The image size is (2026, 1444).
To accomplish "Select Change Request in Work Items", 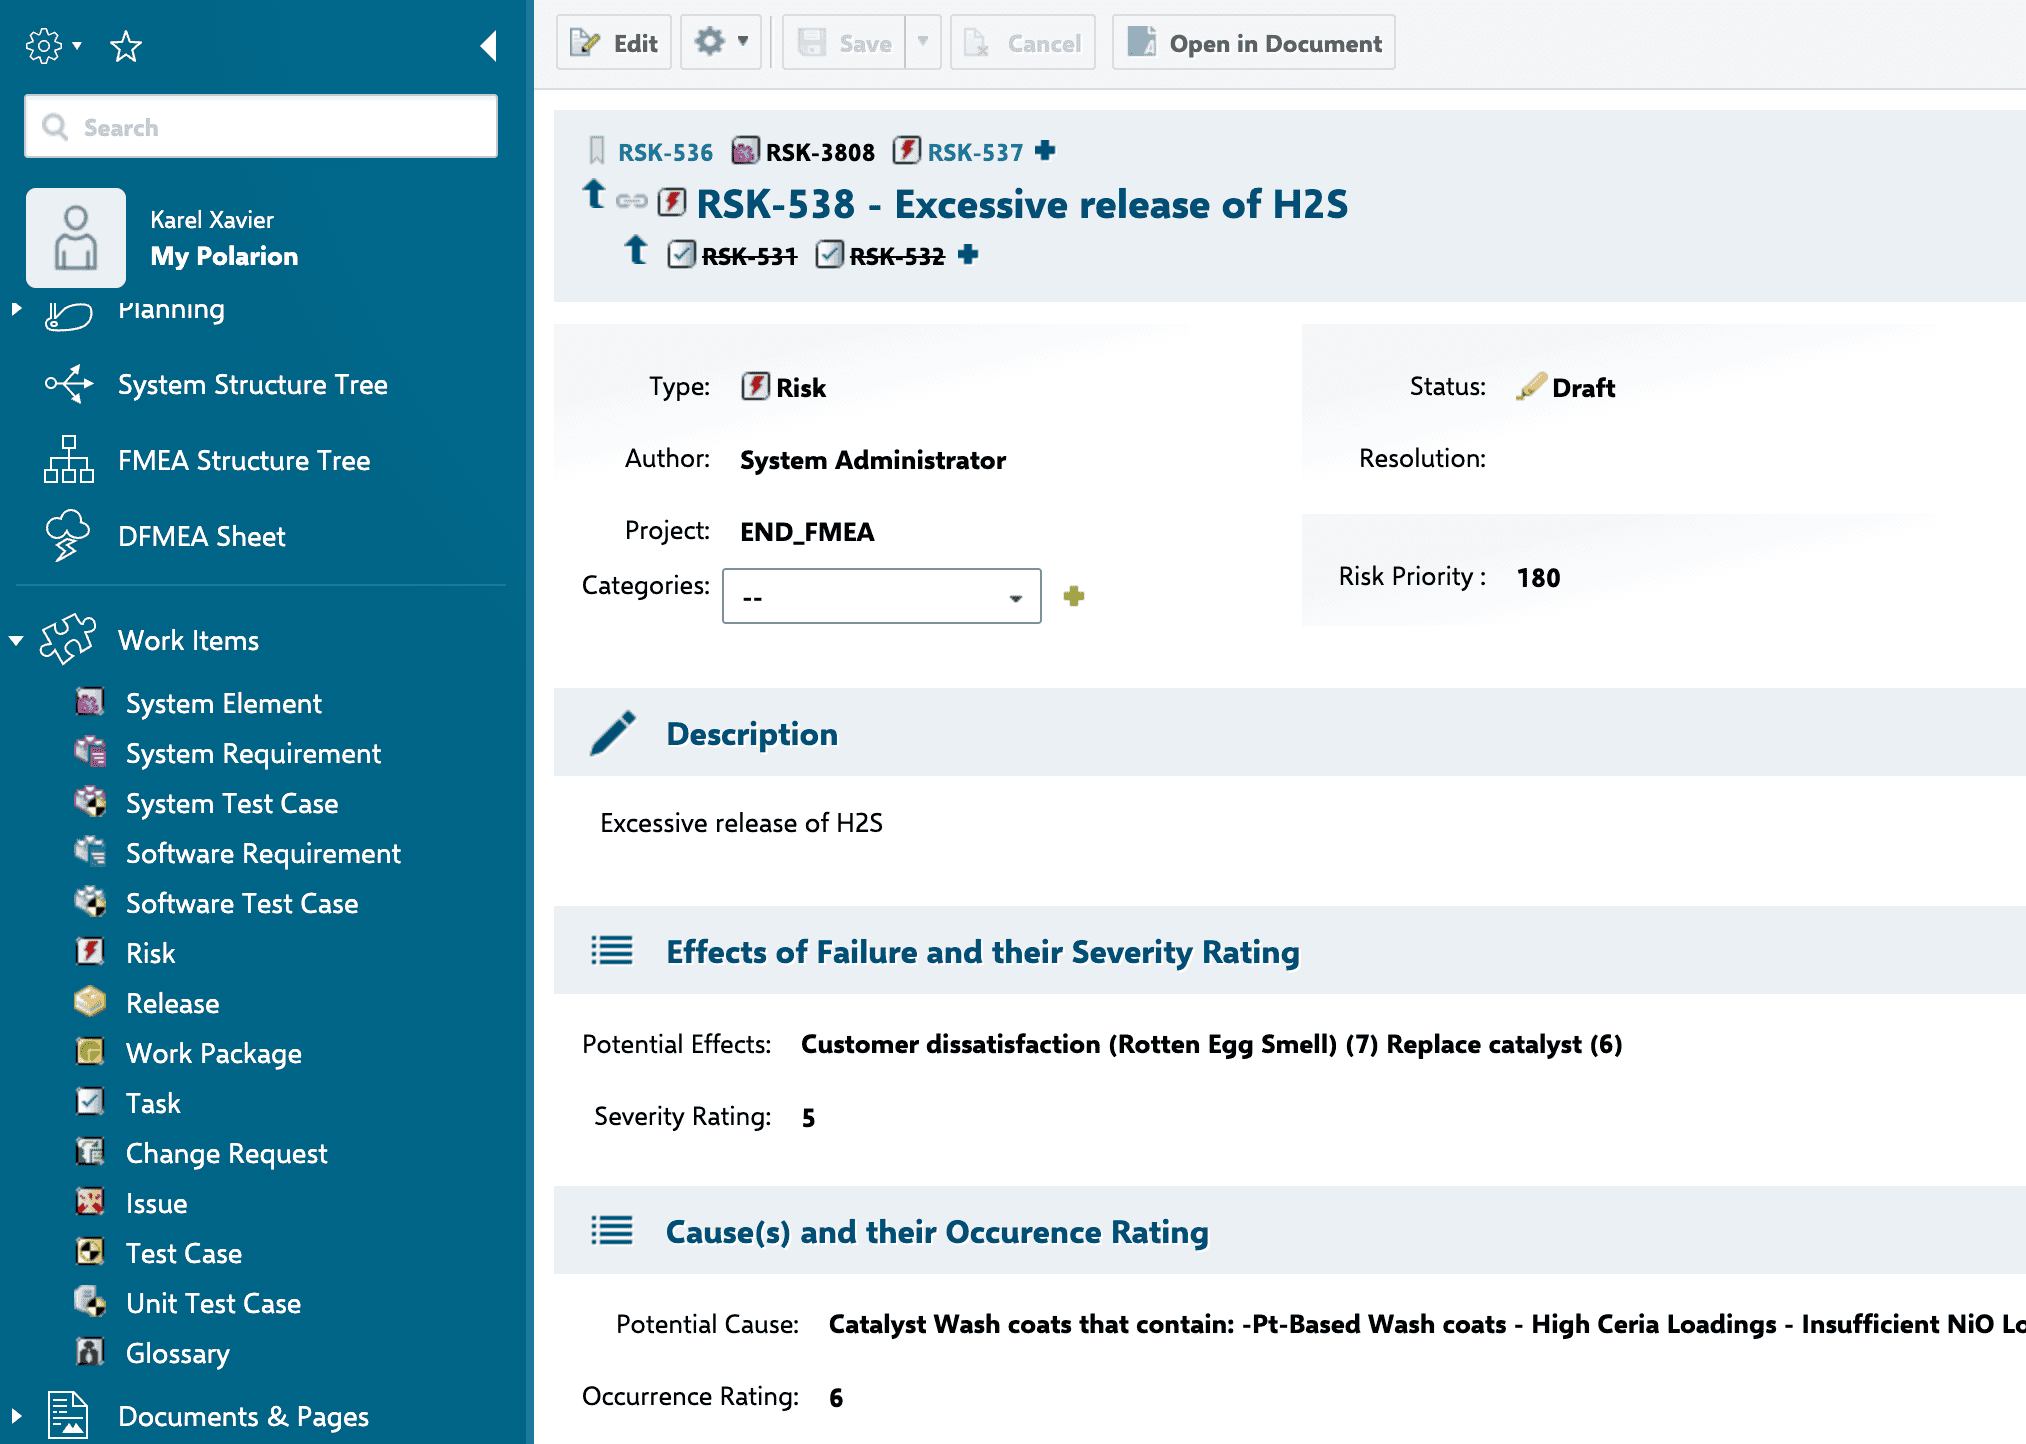I will pos(226,1153).
